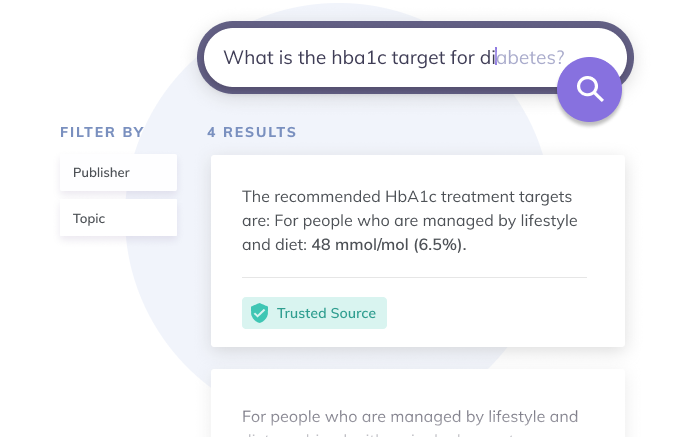Expand the Topic filter
Image resolution: width=695 pixels, height=437 pixels.
(x=118, y=218)
